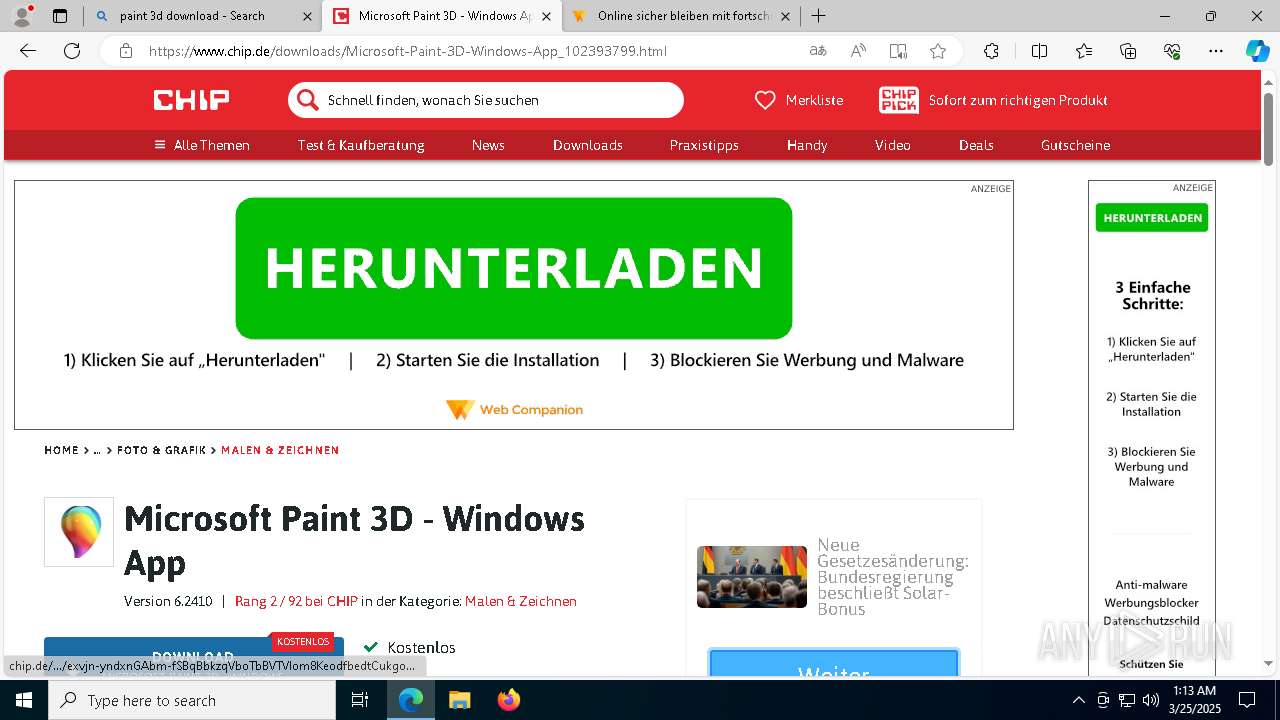Click the browser back arrow
This screenshot has width=1280, height=720.
click(x=28, y=51)
